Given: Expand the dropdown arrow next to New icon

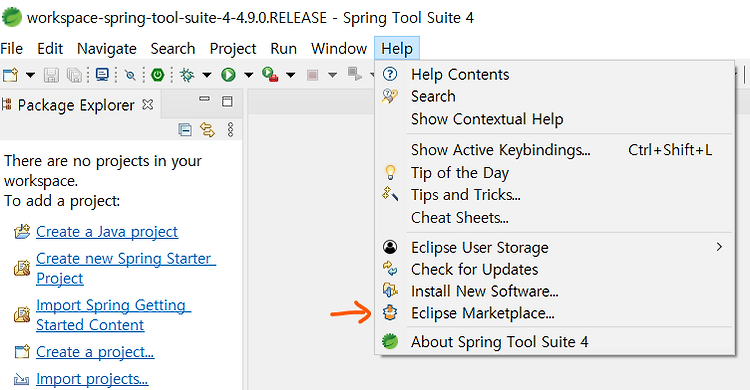Looking at the screenshot, I should coord(30,75).
